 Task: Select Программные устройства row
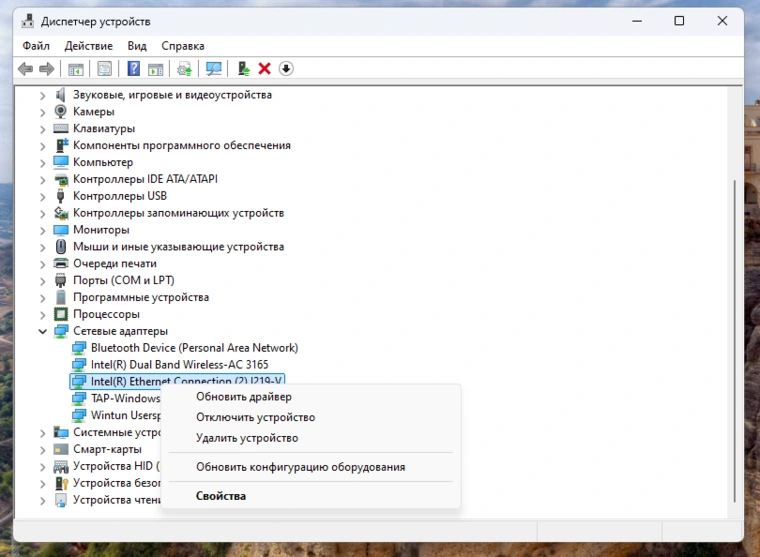(141, 297)
